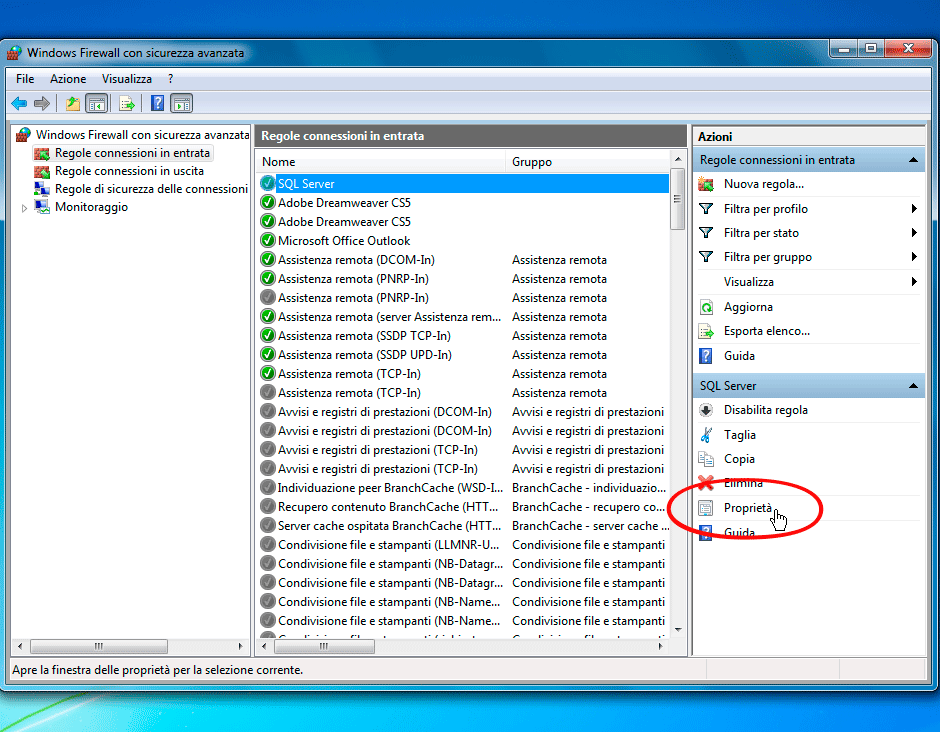The image size is (940, 732).
Task: Select Regole di sicurezza delle connessioni
Action: coord(151,189)
